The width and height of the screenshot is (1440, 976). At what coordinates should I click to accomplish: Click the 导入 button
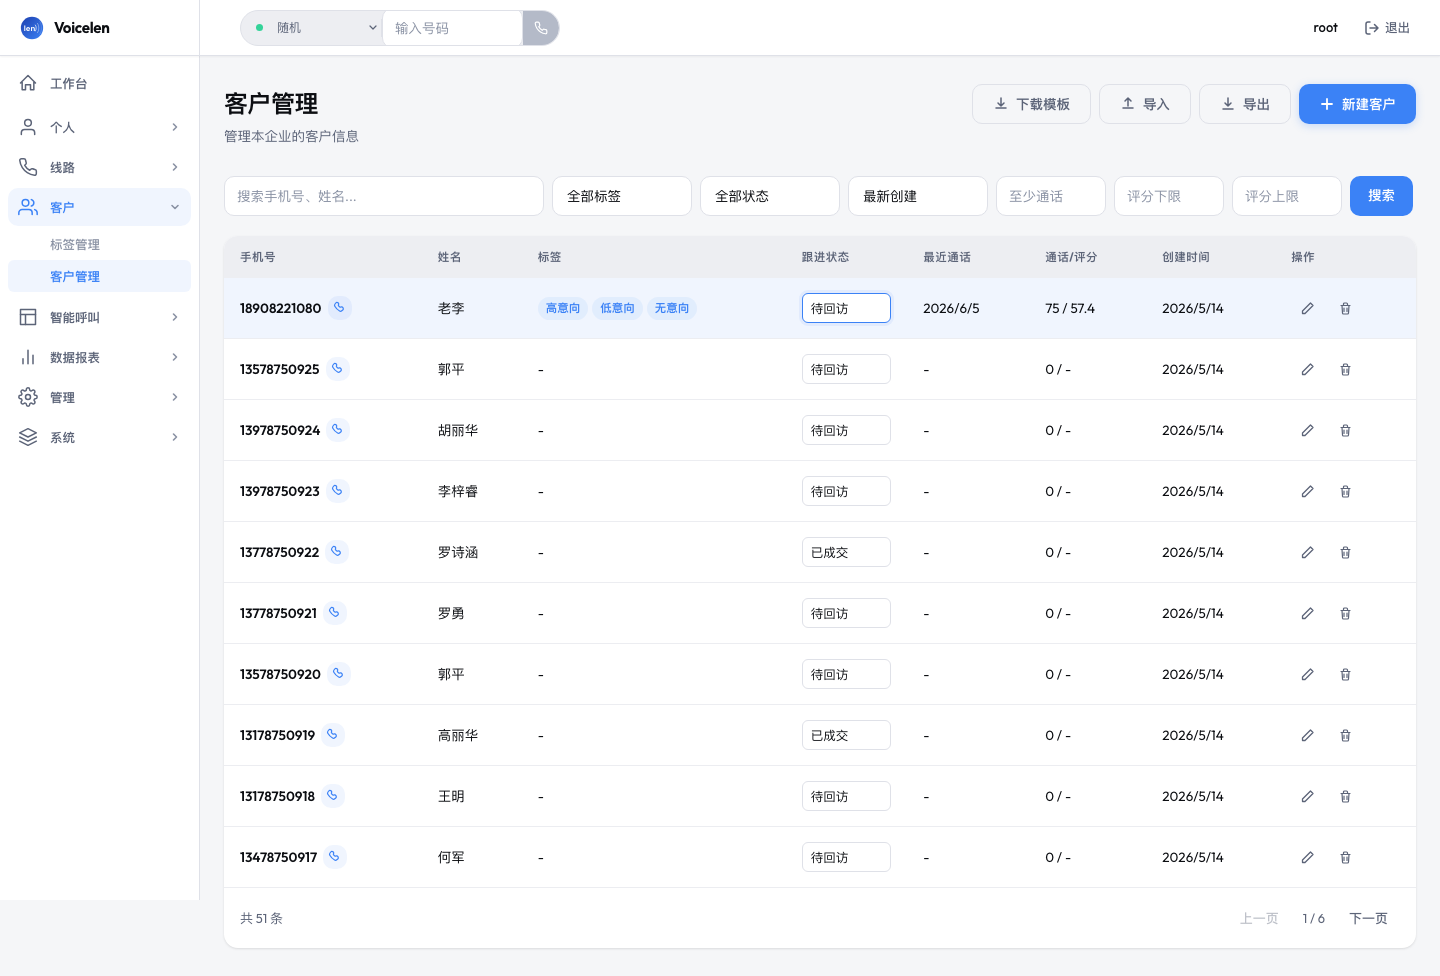(x=1145, y=104)
